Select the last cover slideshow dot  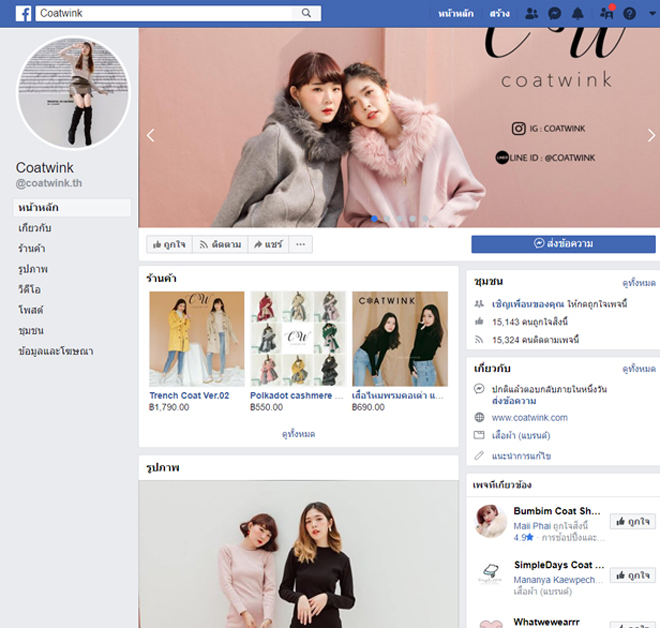(425, 218)
